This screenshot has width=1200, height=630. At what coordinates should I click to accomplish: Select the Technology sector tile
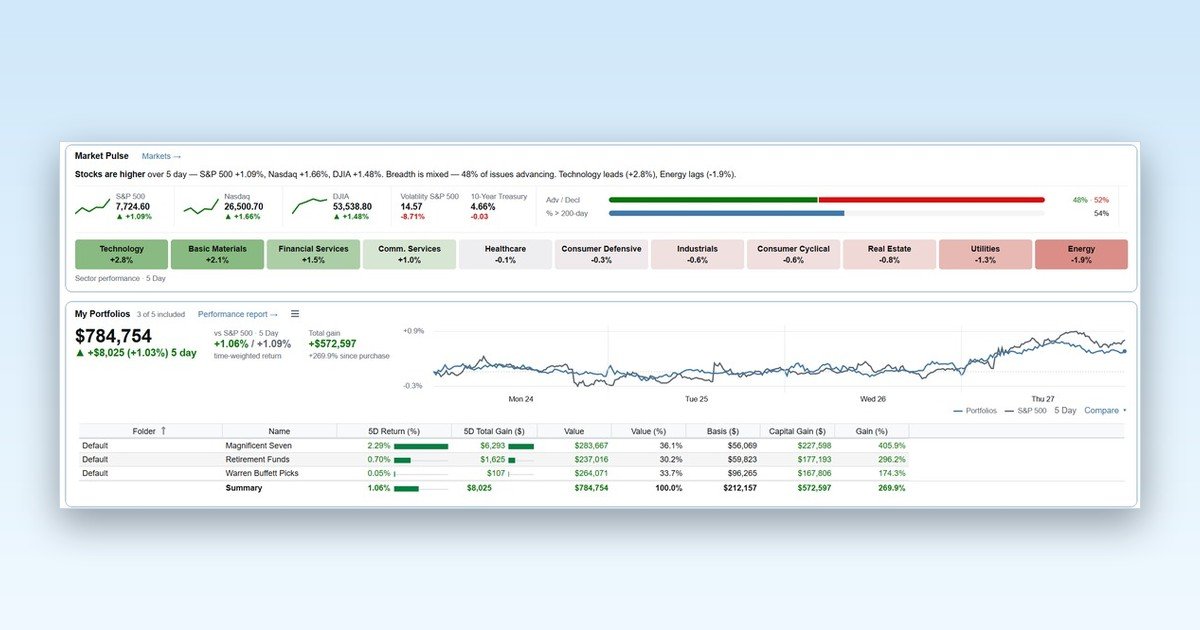122,254
